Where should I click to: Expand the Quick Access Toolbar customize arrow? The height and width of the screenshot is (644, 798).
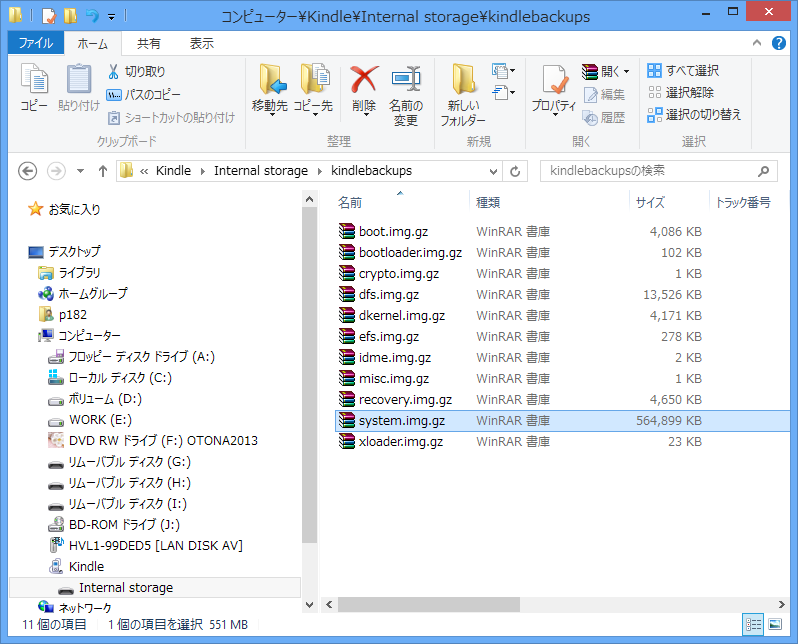111,16
